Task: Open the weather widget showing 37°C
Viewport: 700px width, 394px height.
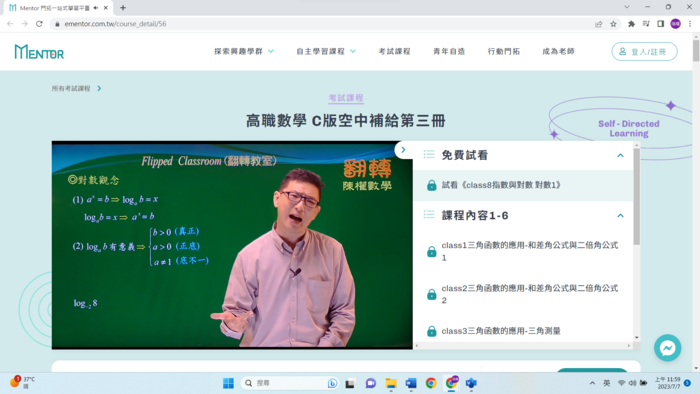Action: (22, 382)
